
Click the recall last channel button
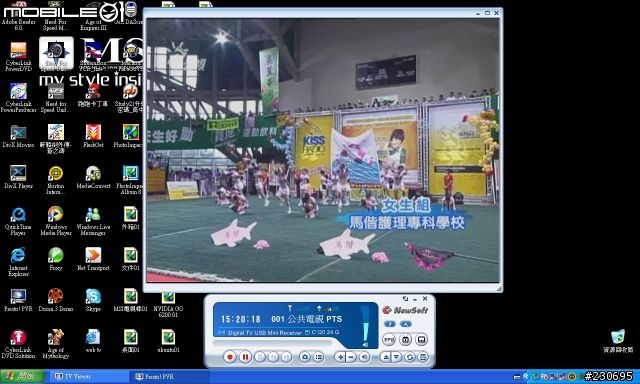click(x=410, y=357)
